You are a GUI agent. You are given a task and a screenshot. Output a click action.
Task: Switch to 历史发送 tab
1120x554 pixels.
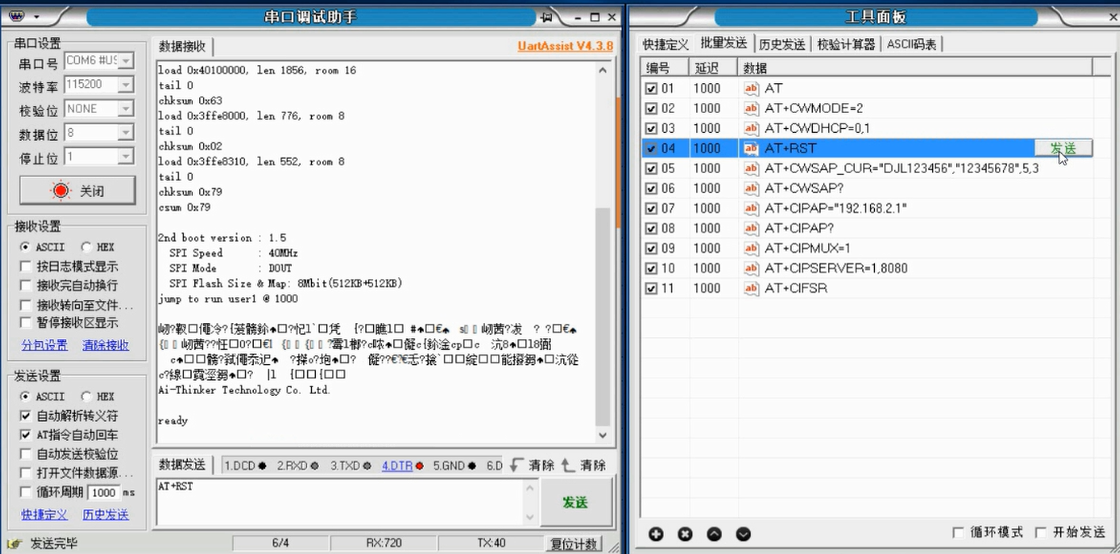(x=782, y=44)
